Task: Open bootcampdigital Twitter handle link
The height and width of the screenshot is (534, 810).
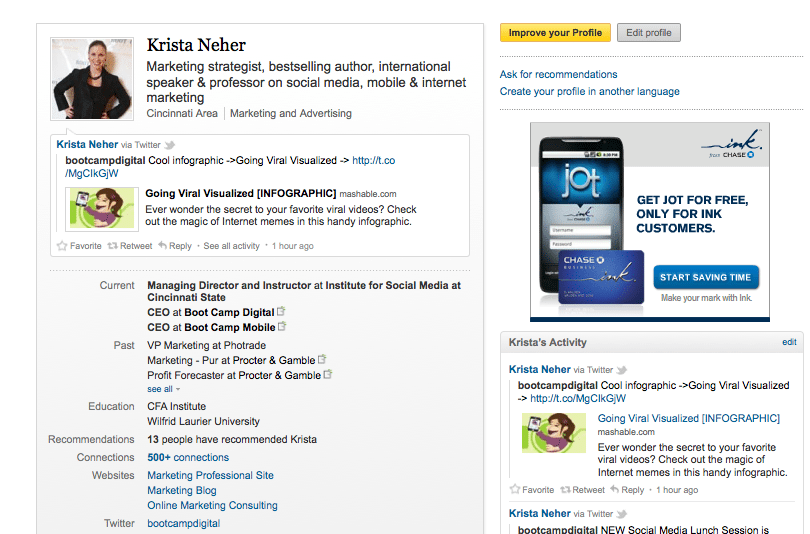Action: coord(183,524)
